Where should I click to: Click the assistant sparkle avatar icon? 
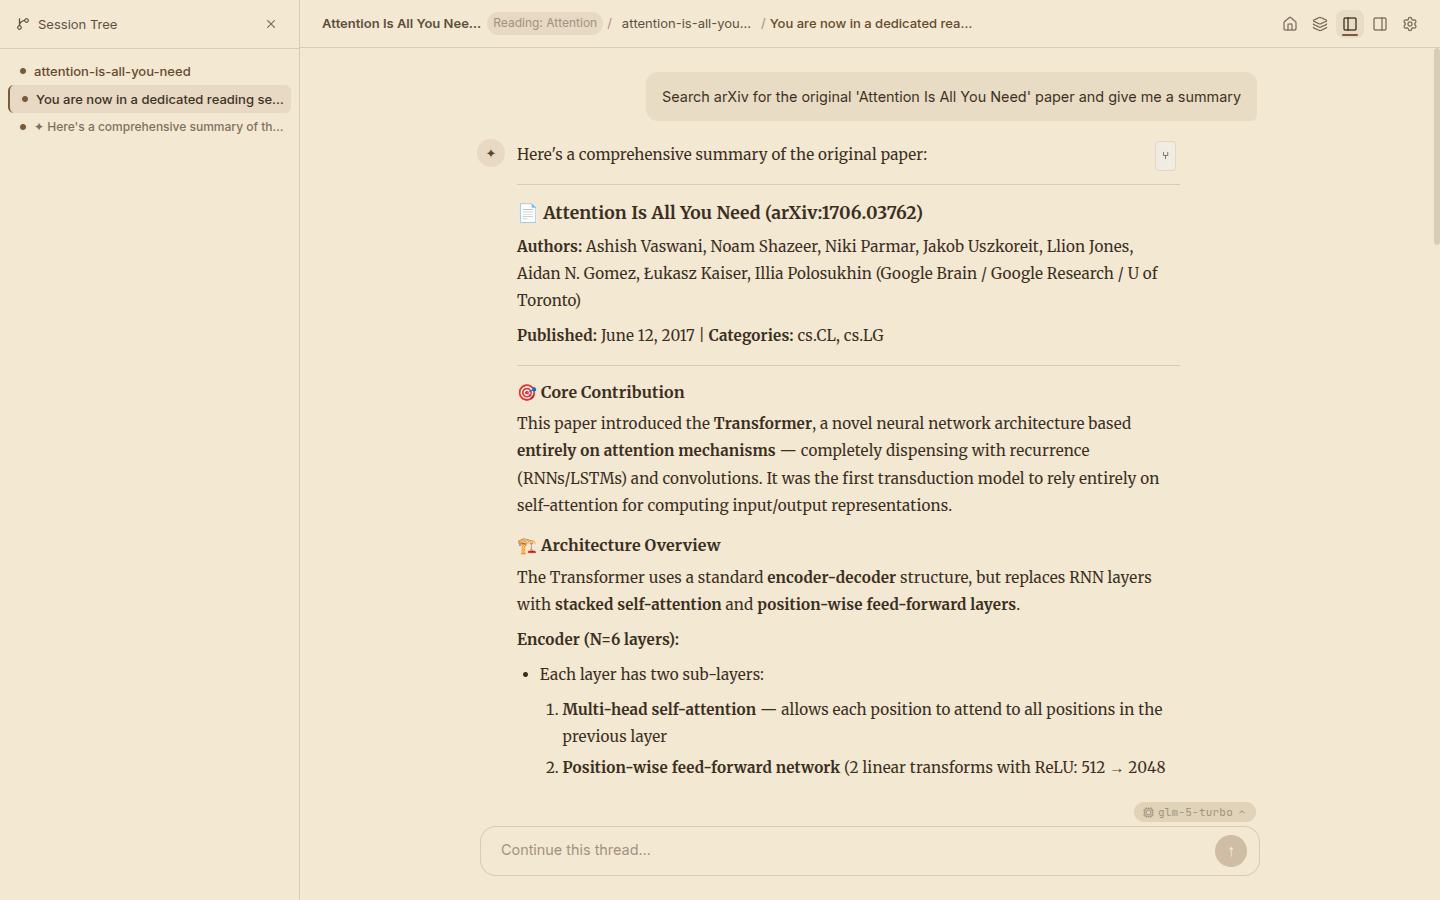pos(491,154)
